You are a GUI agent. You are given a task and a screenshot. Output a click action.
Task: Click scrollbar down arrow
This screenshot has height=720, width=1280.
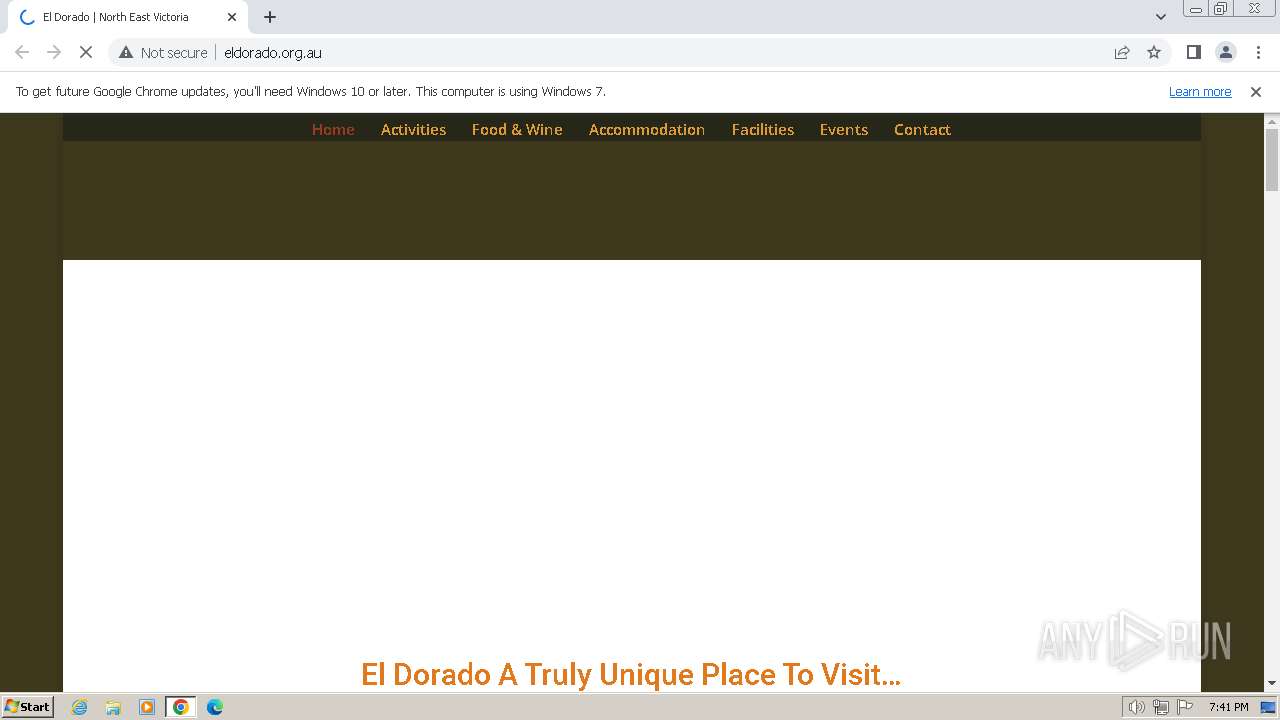(1272, 683)
